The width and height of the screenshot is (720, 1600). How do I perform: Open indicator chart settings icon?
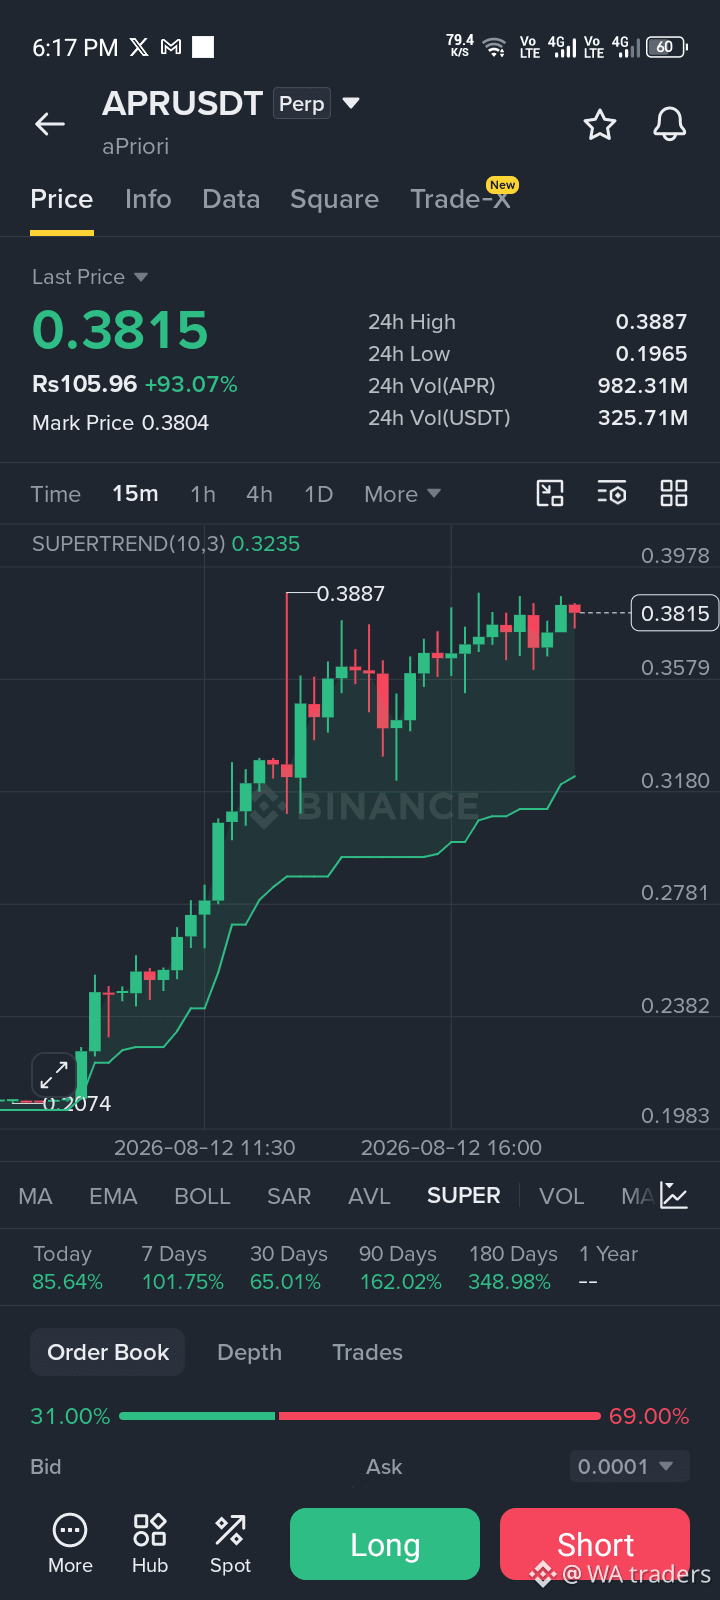675,1196
